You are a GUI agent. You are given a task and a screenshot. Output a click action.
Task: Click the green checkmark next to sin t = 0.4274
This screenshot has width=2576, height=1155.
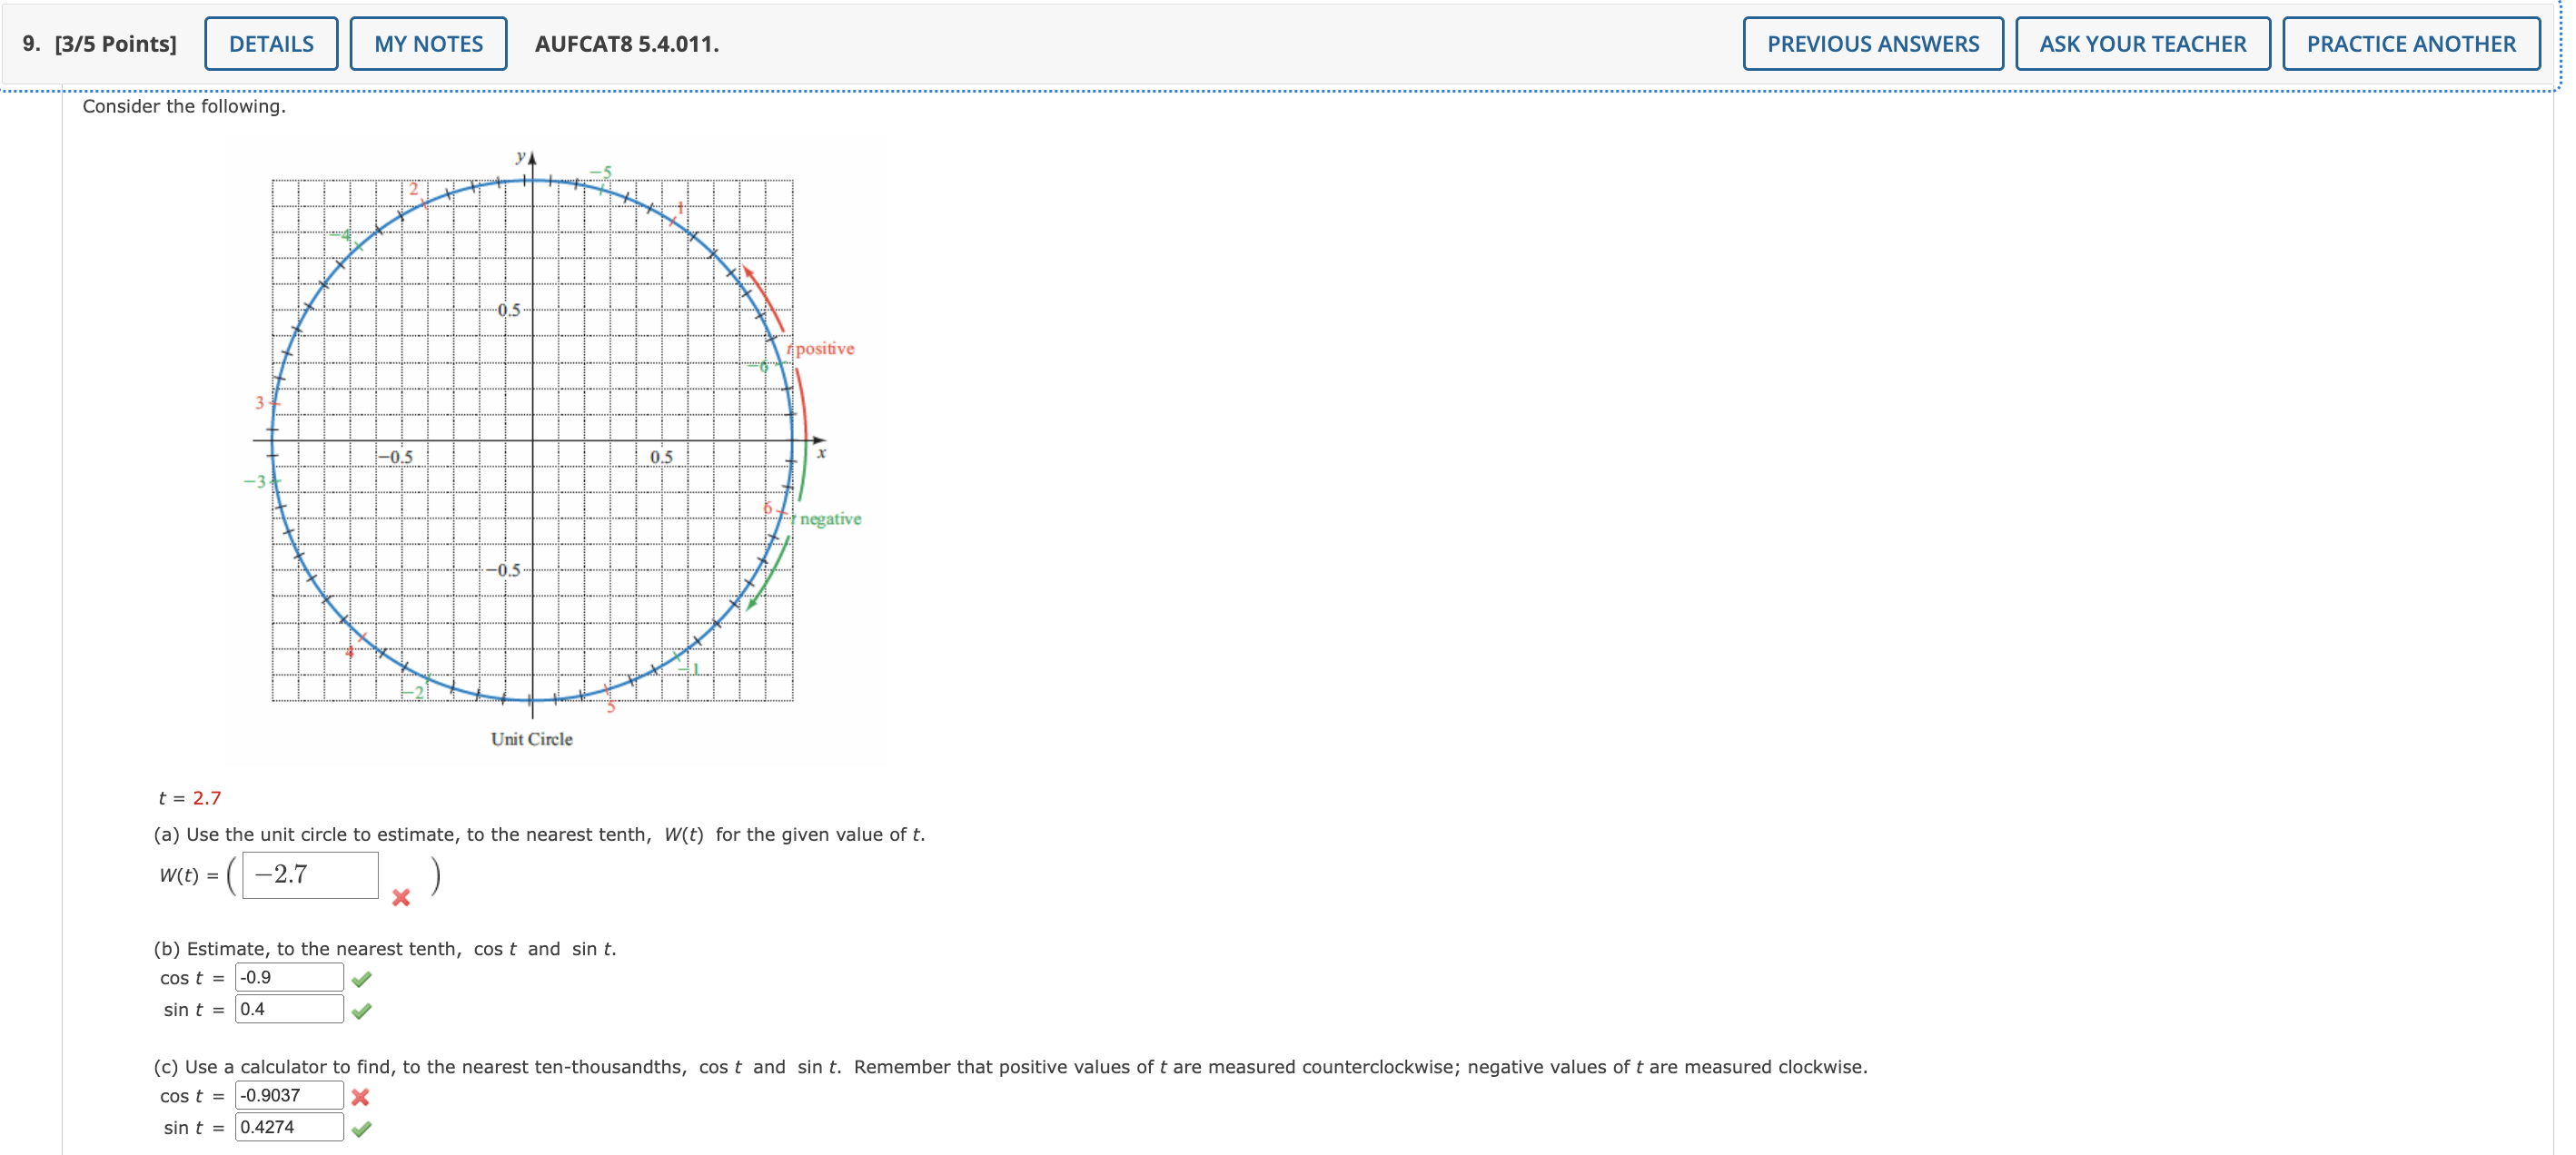click(362, 1128)
